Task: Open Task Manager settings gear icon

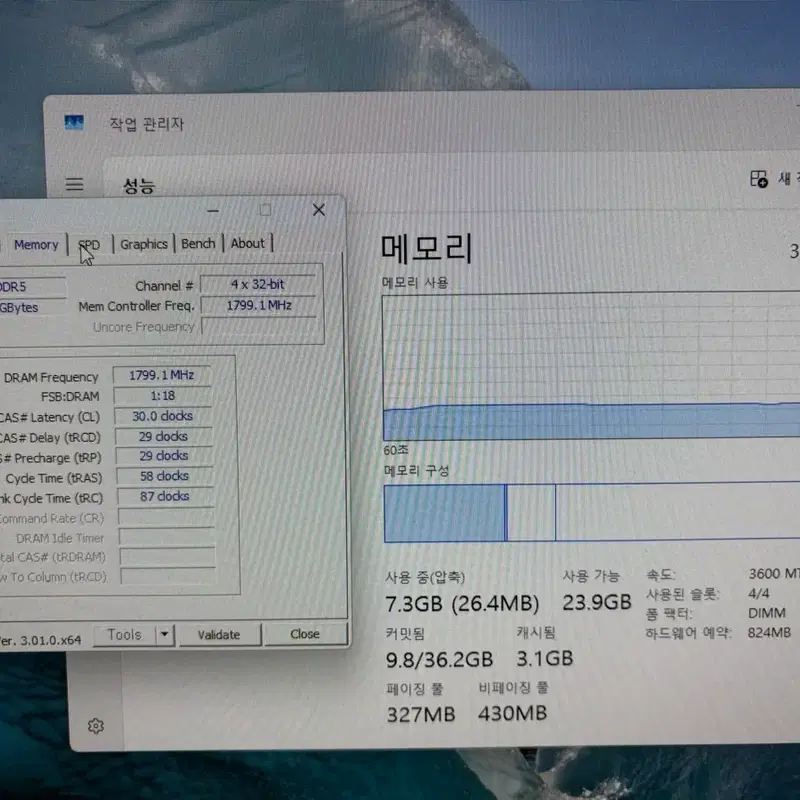Action: [x=95, y=726]
